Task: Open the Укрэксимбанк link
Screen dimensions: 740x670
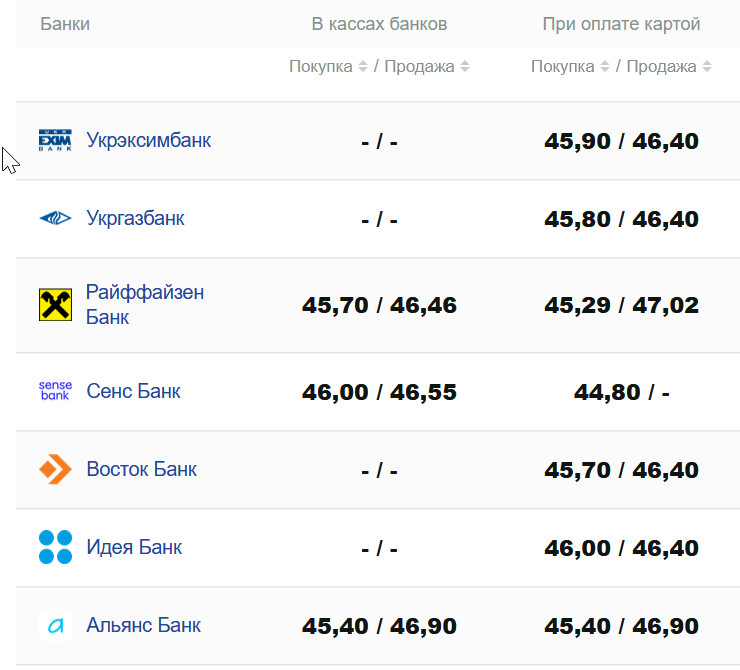Action: pyautogui.click(x=148, y=140)
